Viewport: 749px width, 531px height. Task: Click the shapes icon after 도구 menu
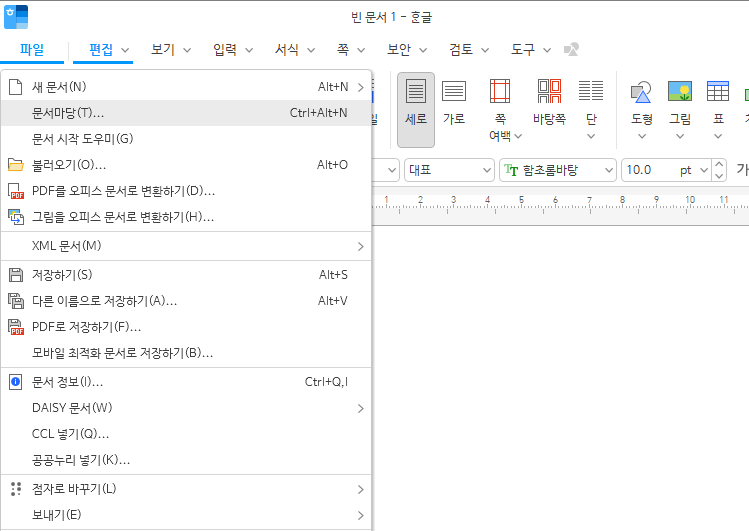point(571,50)
